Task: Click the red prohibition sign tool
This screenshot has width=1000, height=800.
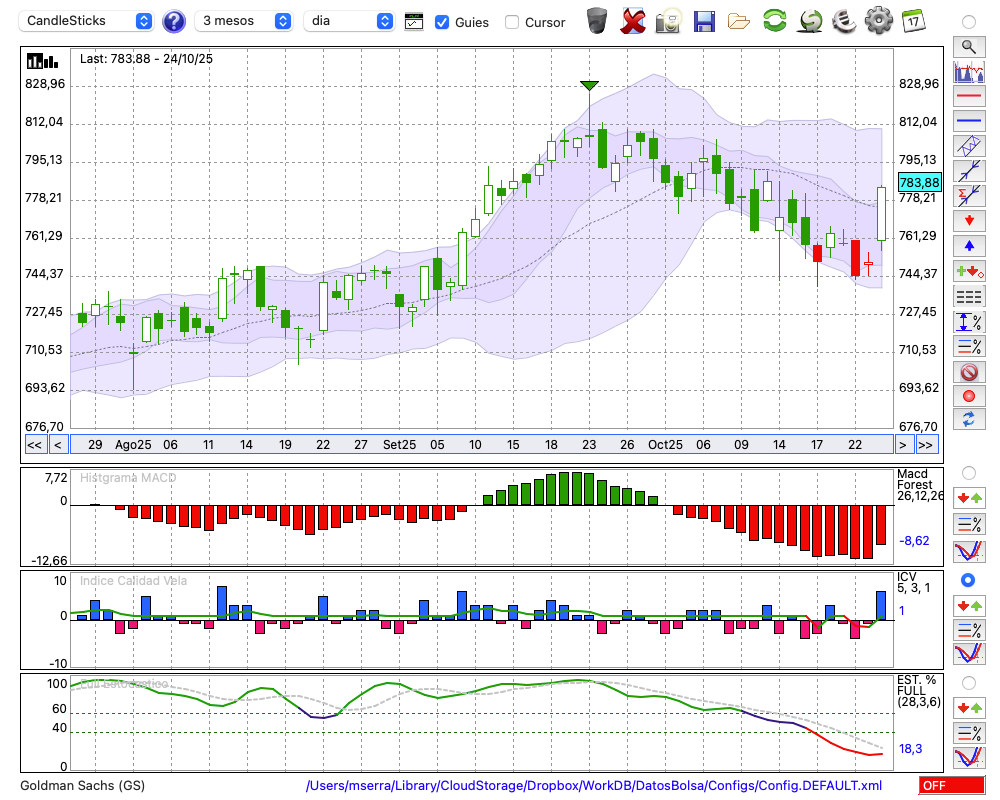Action: [968, 372]
